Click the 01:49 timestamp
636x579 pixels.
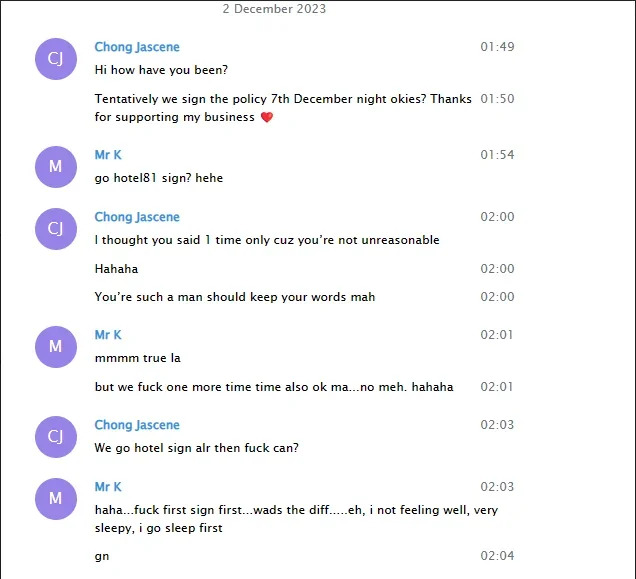[x=497, y=47]
